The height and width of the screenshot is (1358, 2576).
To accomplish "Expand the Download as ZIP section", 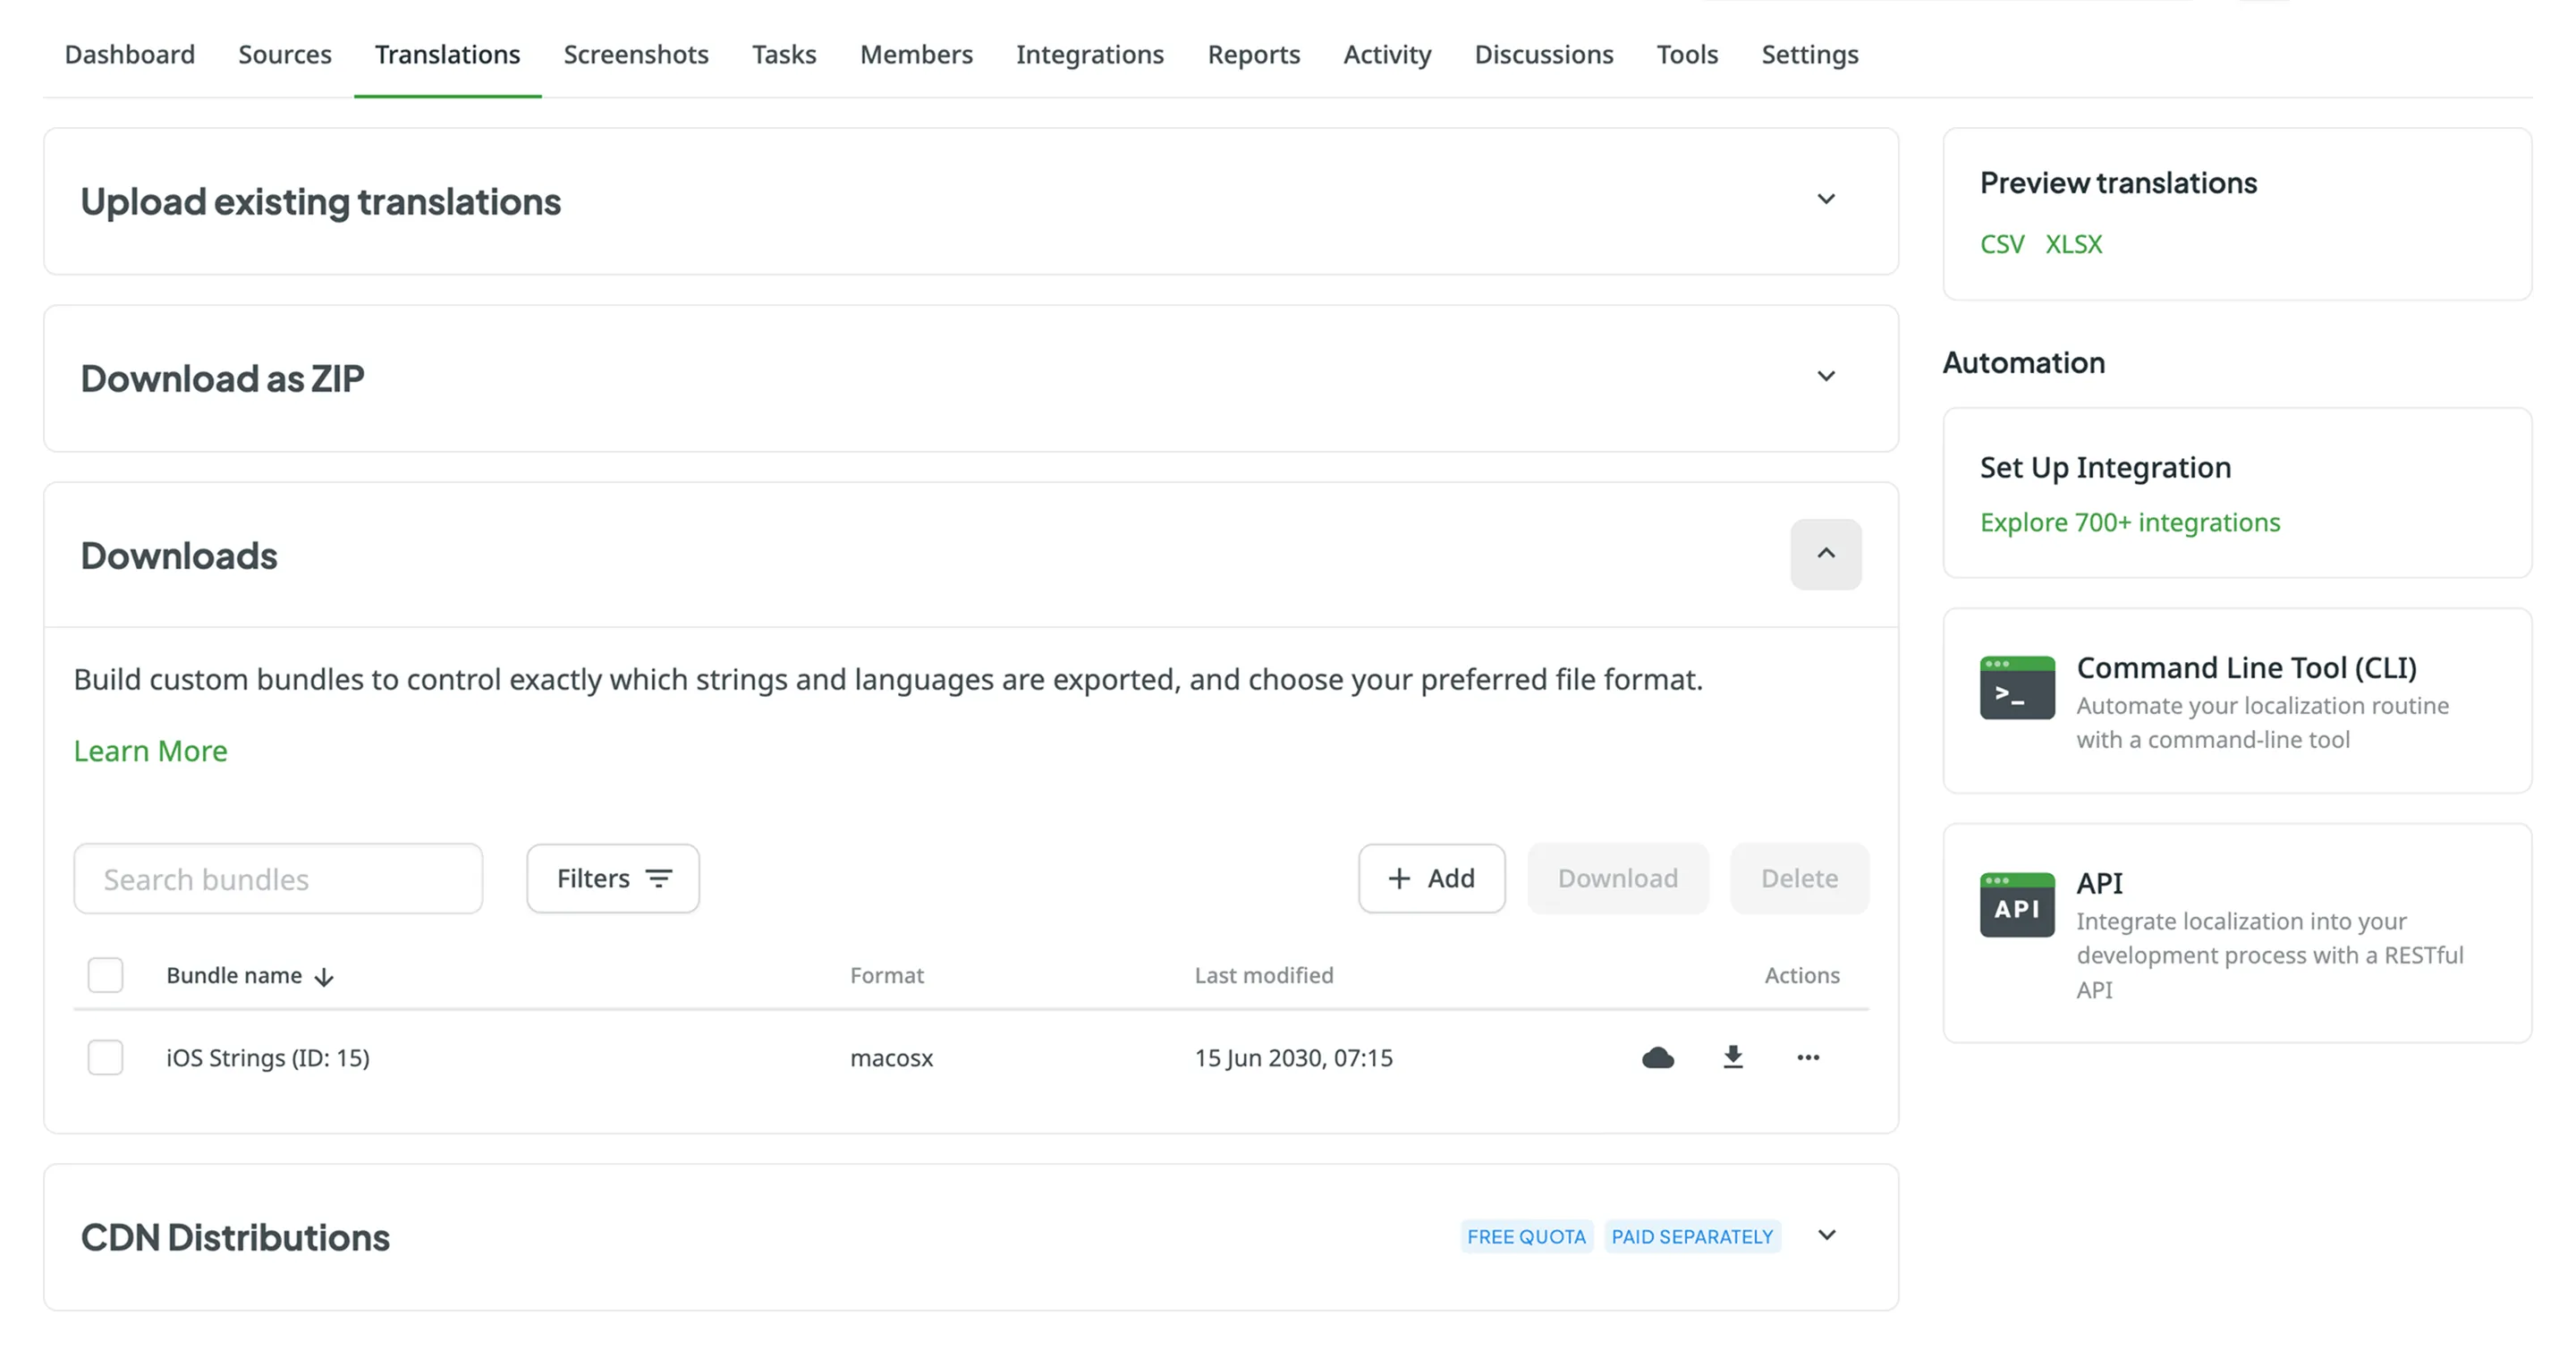I will click(x=1825, y=377).
